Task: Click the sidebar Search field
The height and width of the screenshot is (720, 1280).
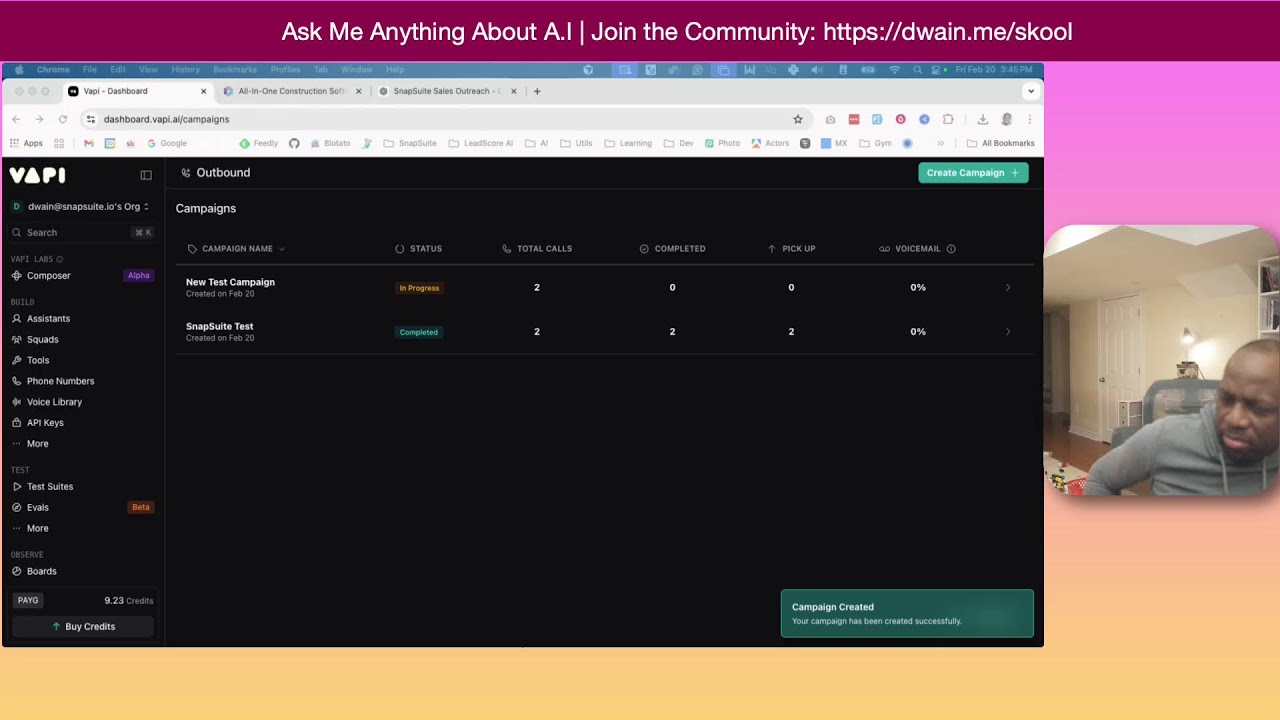Action: pos(82,232)
